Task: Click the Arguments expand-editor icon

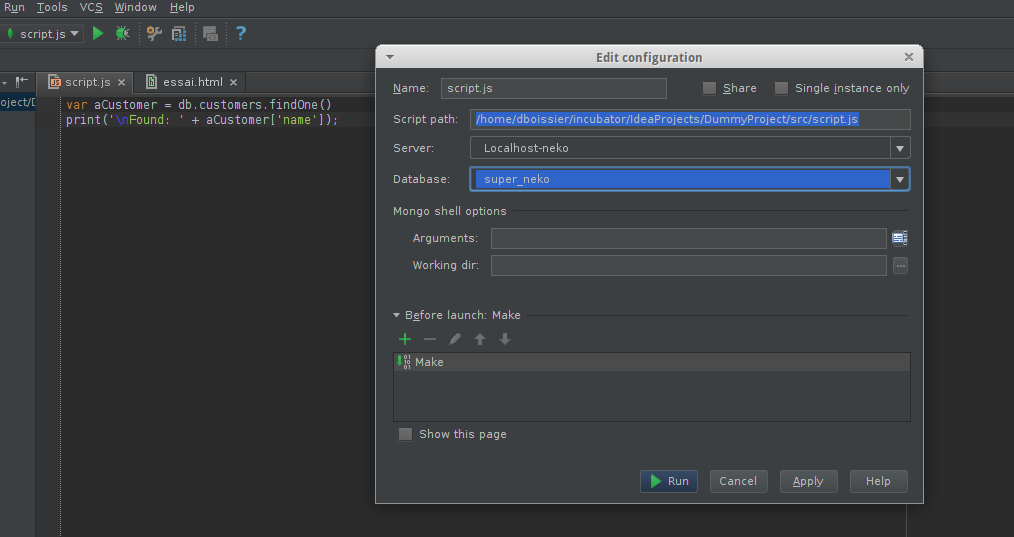Action: (x=899, y=238)
